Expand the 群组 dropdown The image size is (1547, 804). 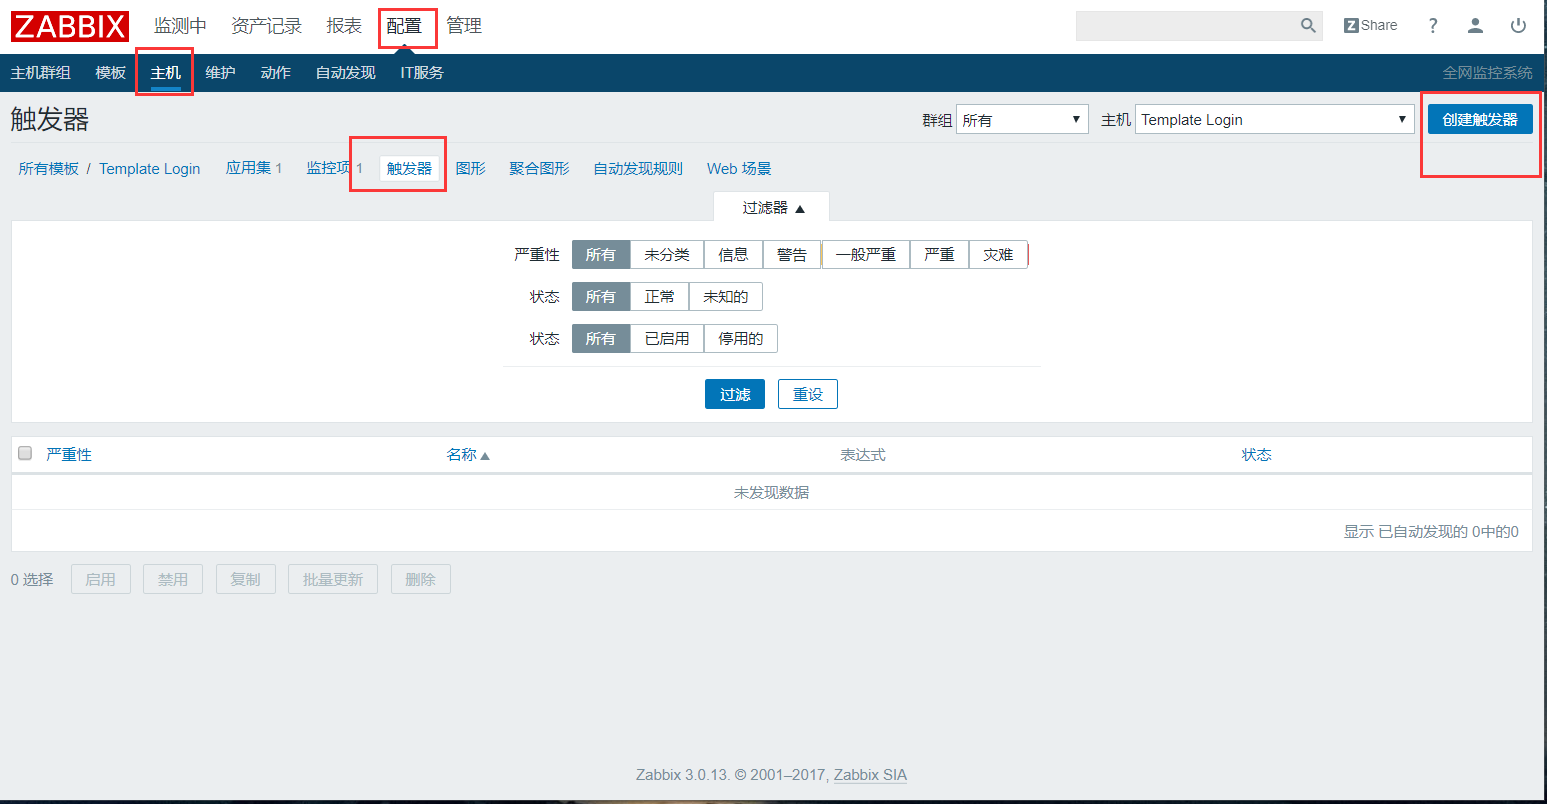click(x=1022, y=120)
